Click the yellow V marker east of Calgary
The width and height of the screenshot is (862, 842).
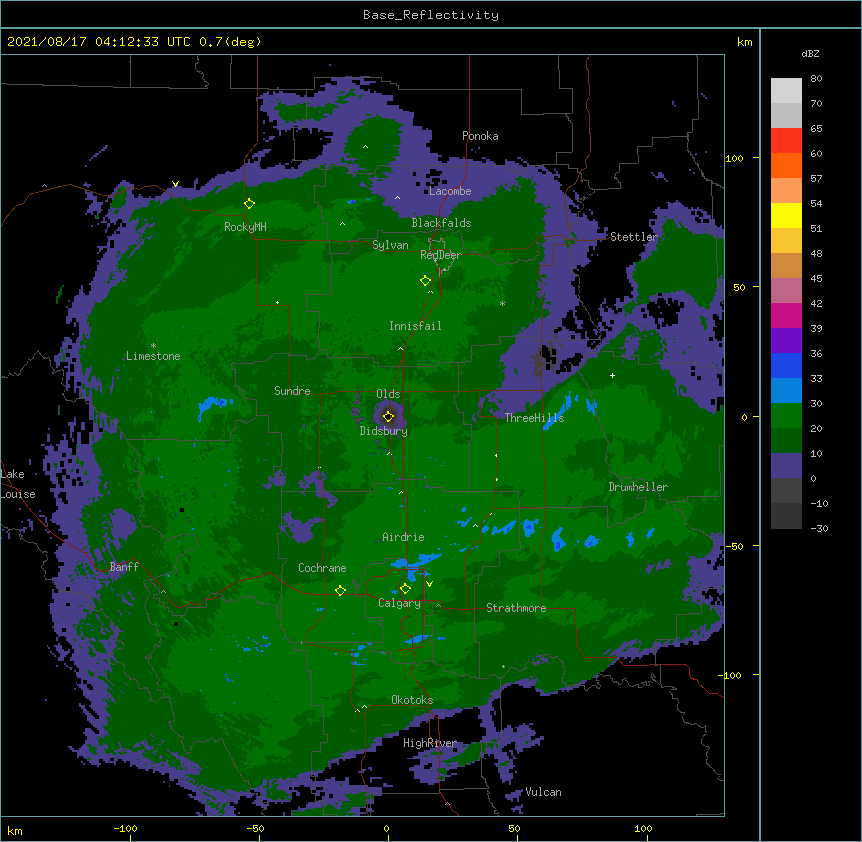coord(429,584)
